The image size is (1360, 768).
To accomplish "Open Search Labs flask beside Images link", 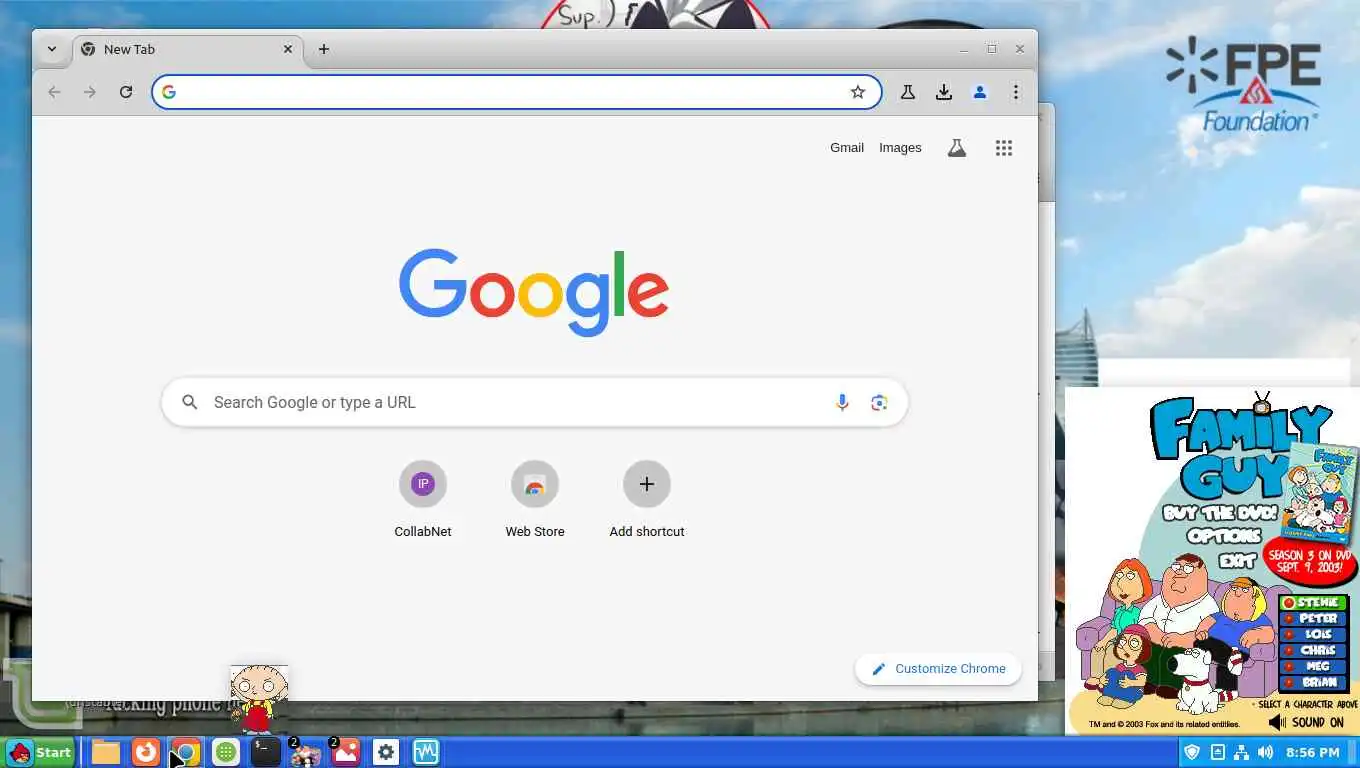I will 957,148.
